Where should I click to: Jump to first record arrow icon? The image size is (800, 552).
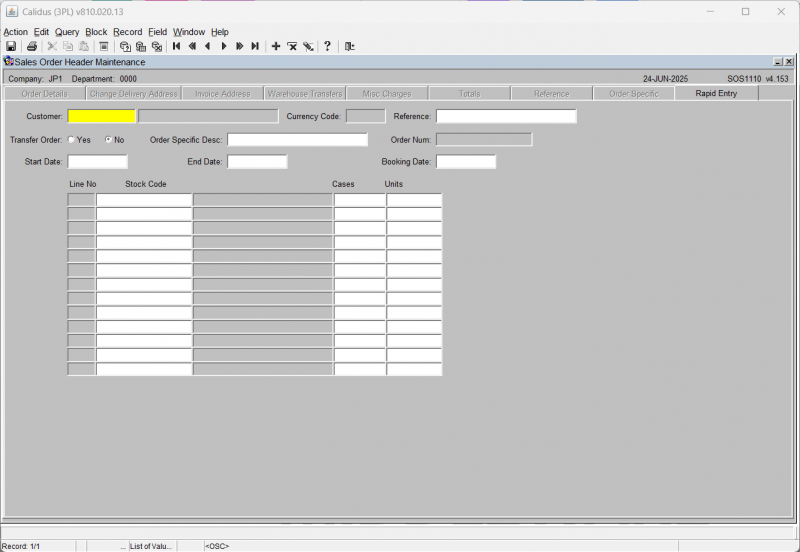coord(177,46)
